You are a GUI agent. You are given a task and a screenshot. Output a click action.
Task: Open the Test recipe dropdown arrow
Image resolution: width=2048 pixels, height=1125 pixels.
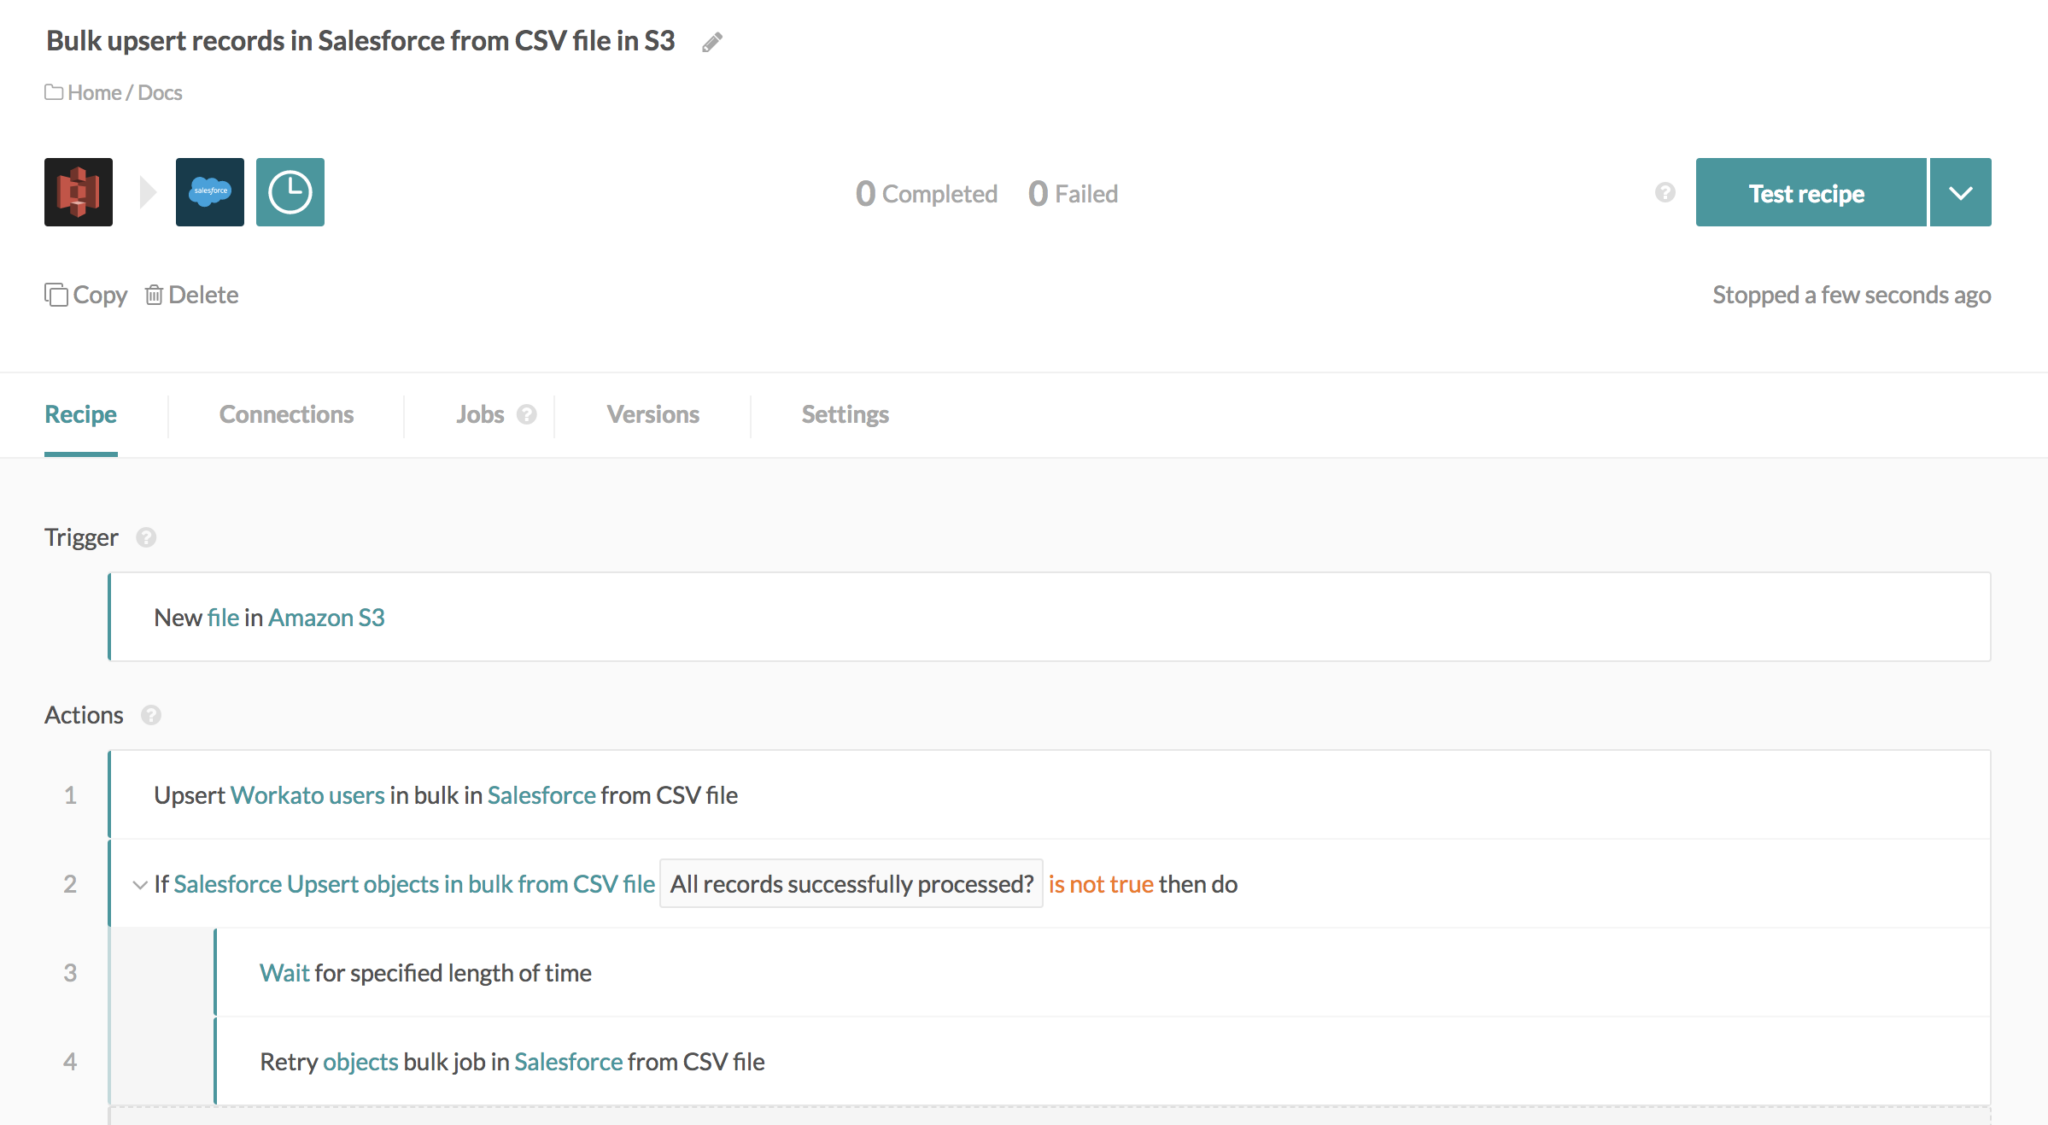pyautogui.click(x=1959, y=192)
